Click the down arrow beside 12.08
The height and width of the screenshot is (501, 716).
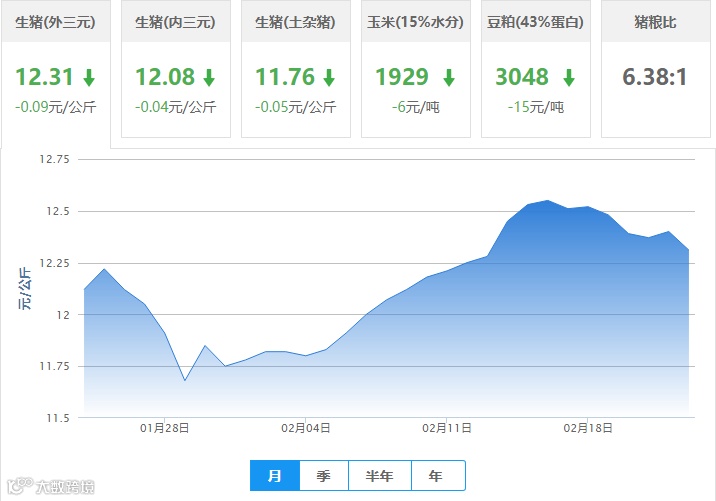(209, 78)
